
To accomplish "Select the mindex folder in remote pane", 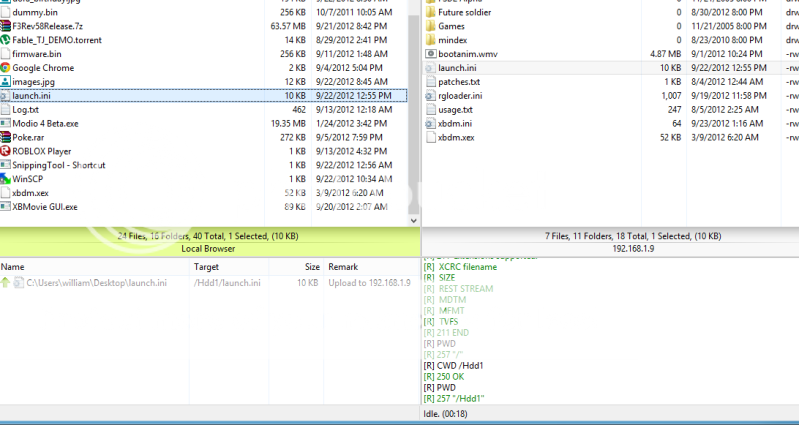I will pyautogui.click(x=453, y=40).
